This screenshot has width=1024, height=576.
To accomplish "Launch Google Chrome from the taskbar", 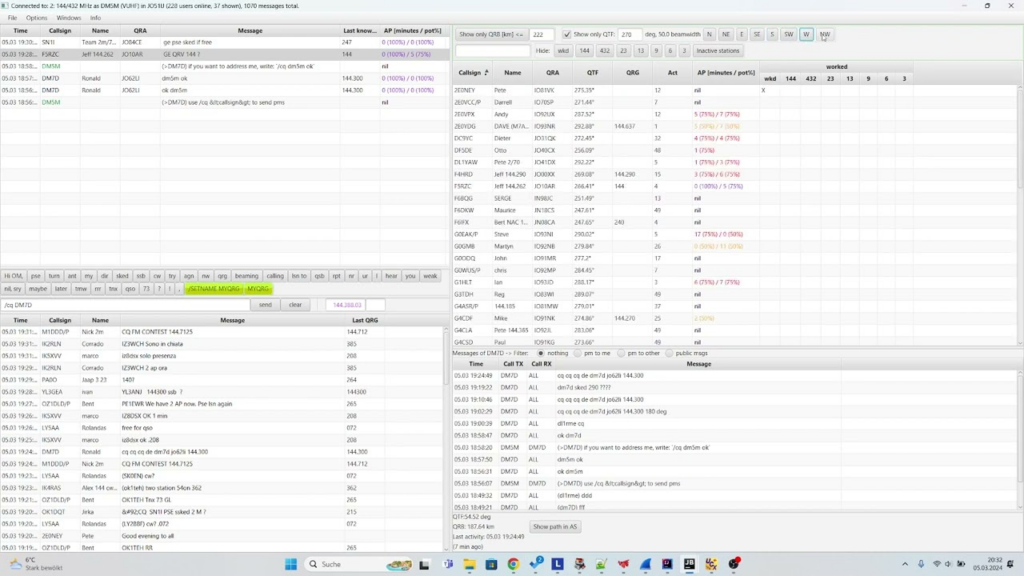I will click(513, 564).
